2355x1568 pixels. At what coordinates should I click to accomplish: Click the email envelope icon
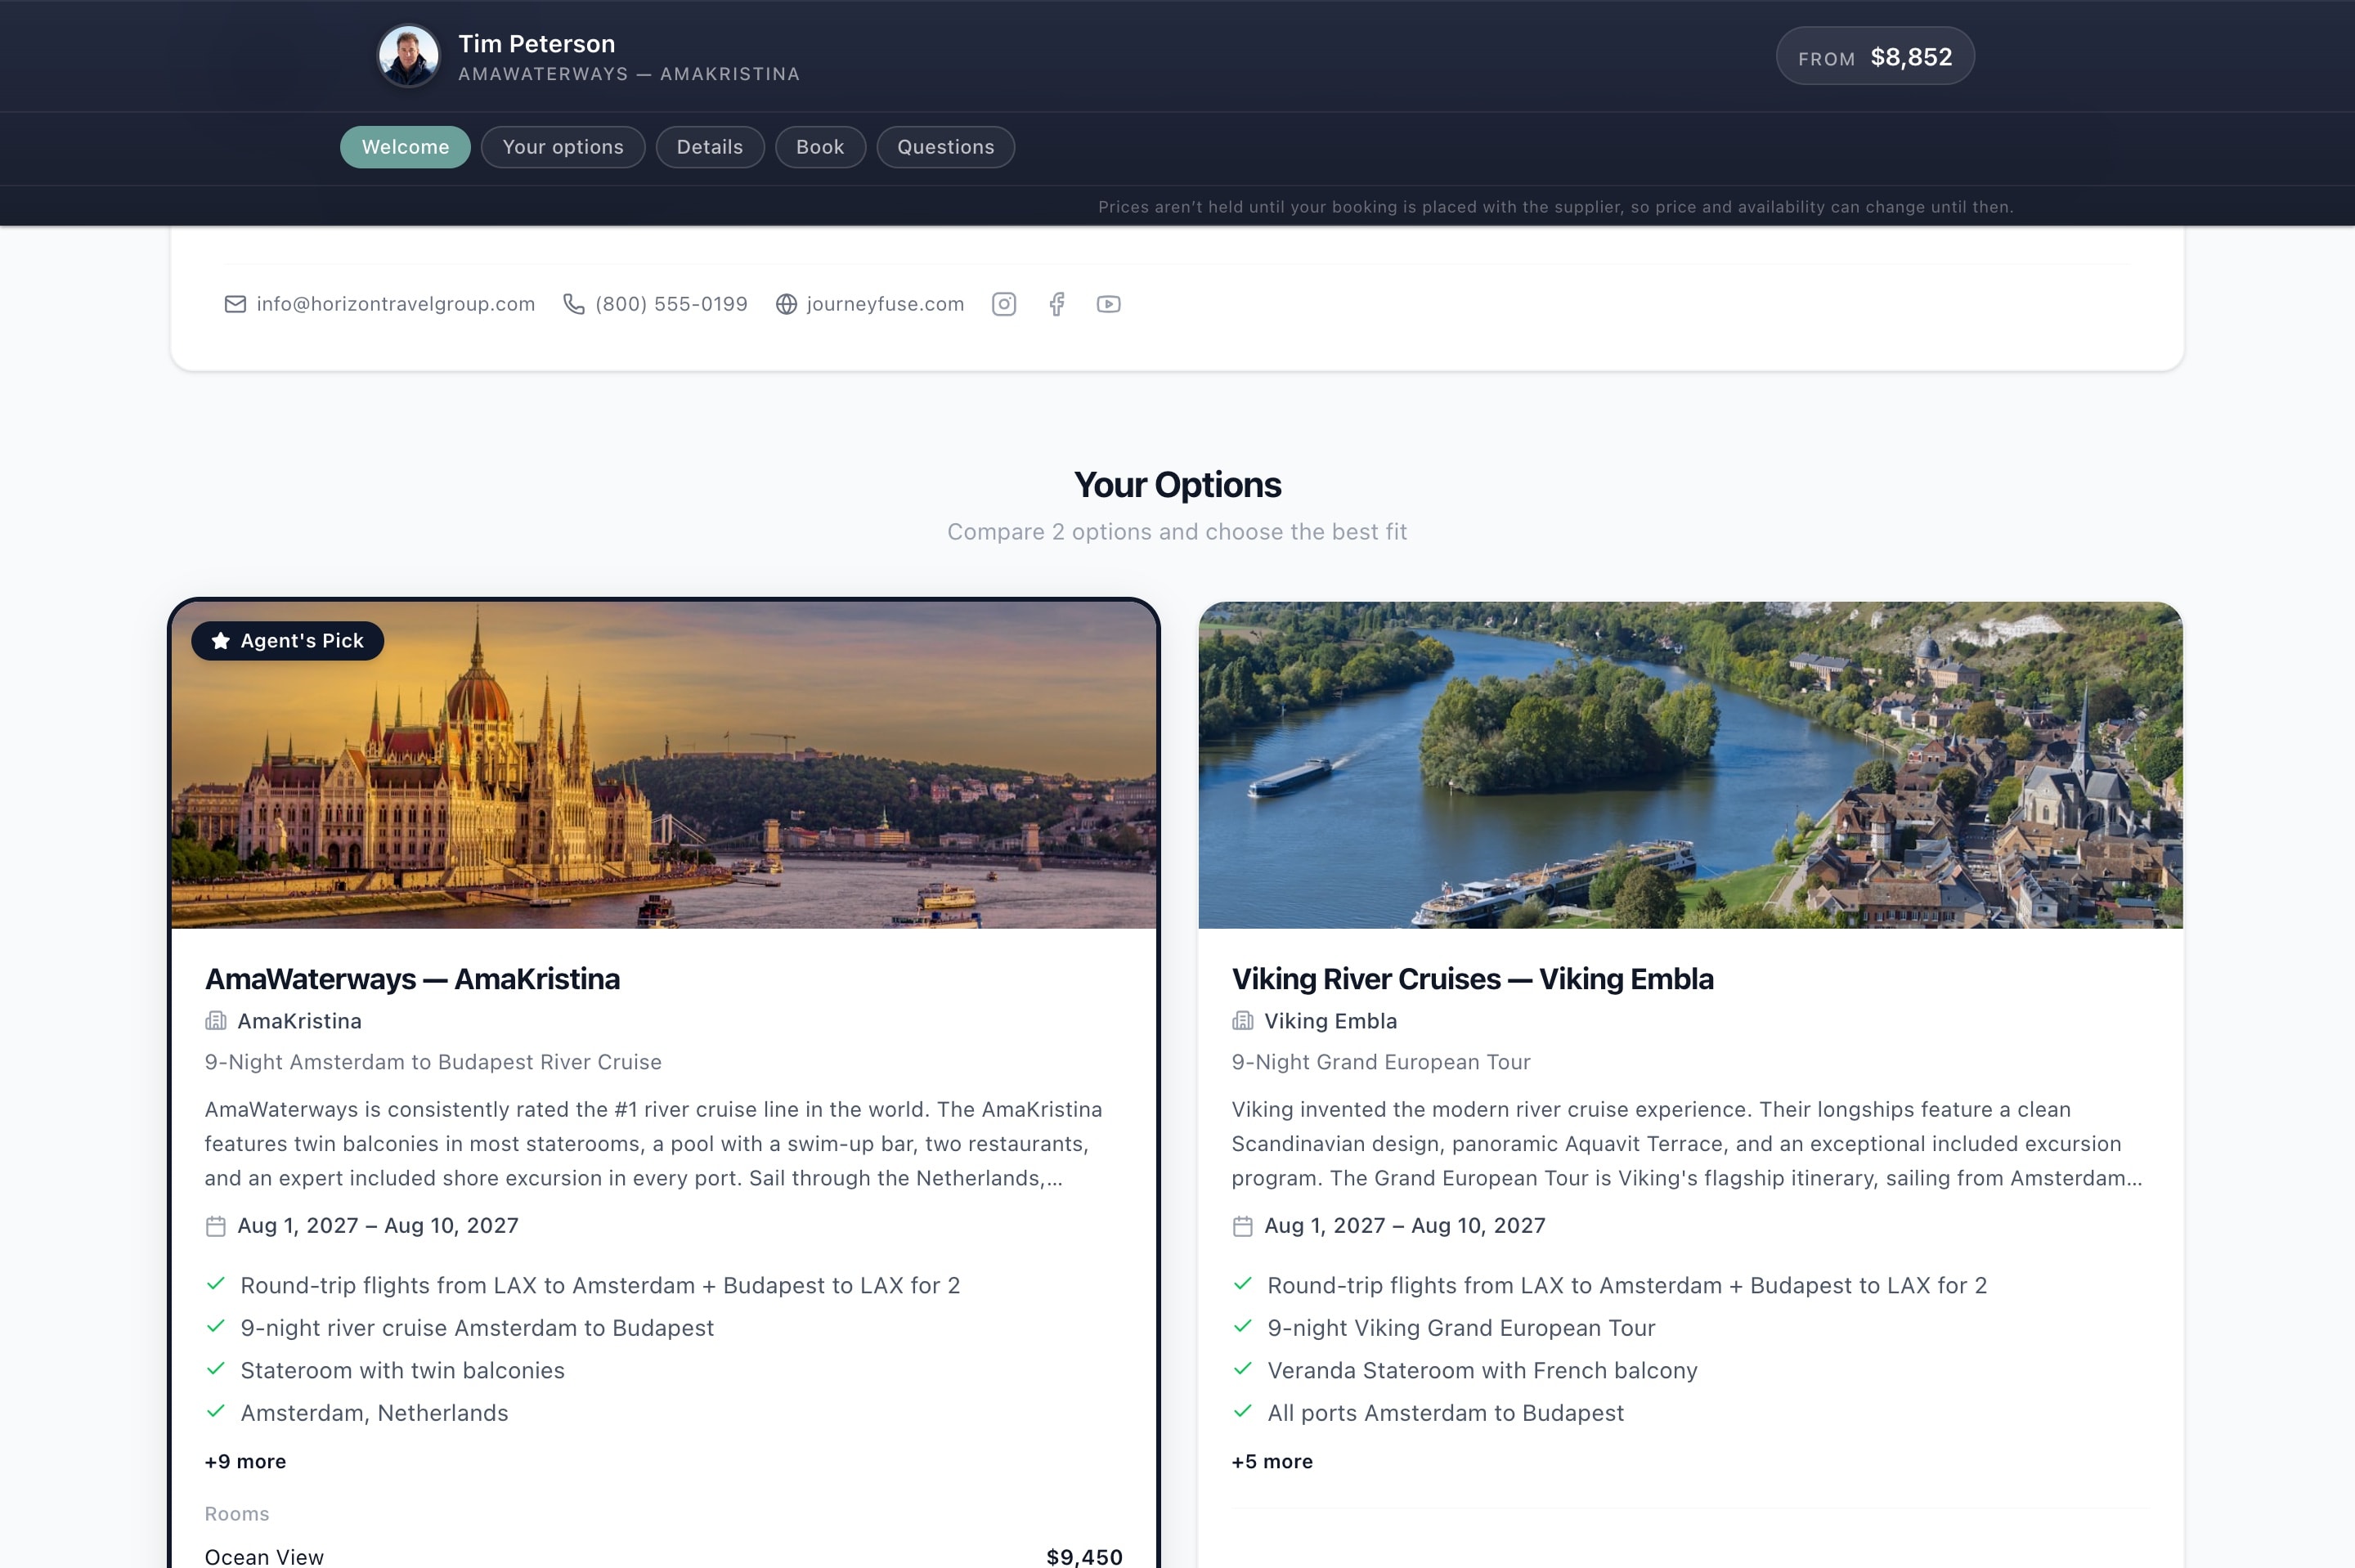[x=235, y=304]
